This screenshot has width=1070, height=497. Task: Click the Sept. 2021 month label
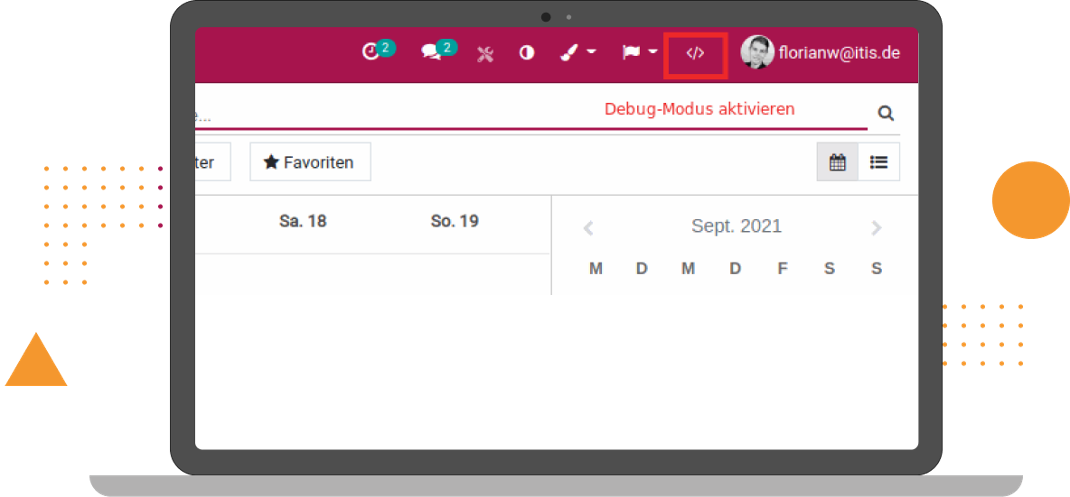pos(736,227)
